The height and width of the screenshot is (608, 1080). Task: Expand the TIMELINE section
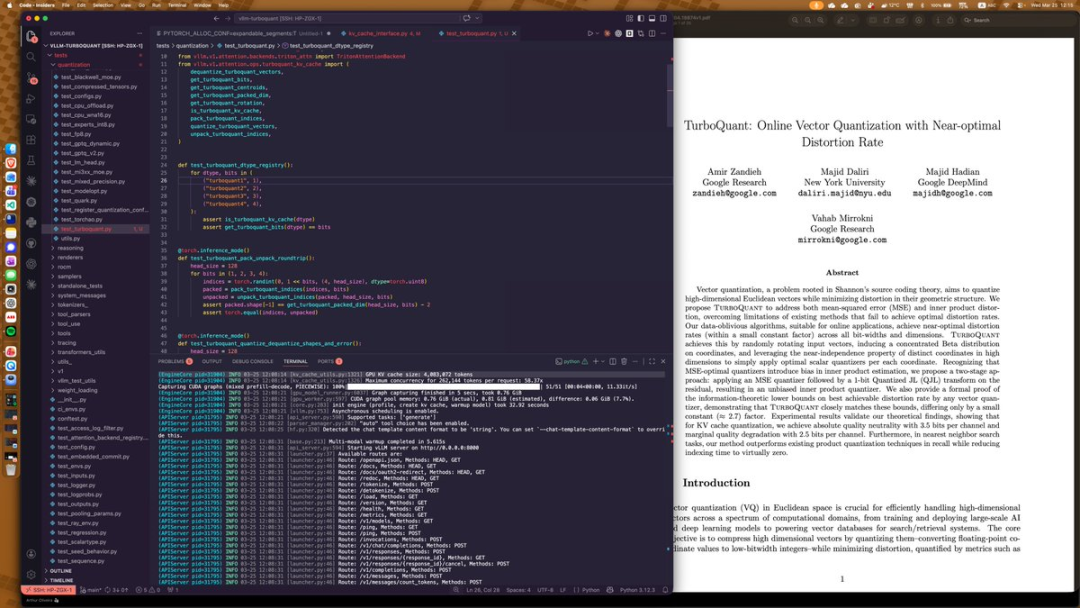[95, 580]
